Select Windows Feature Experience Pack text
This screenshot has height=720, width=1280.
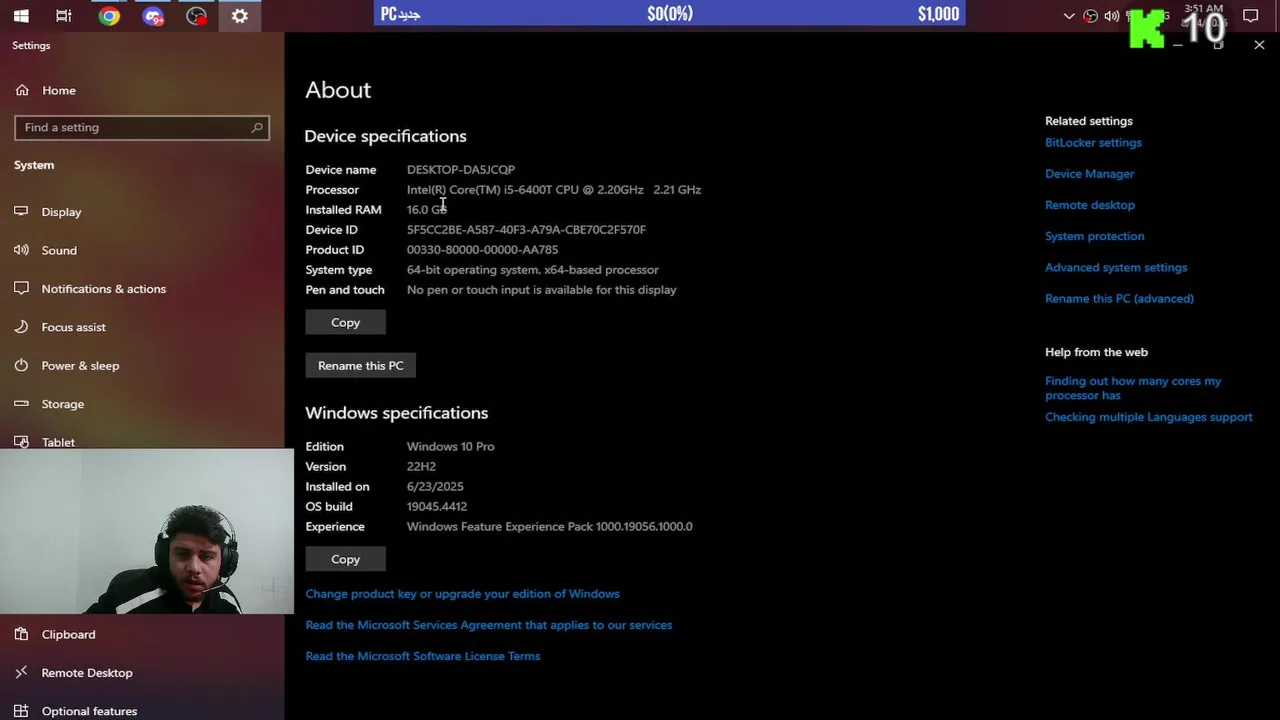point(549,527)
